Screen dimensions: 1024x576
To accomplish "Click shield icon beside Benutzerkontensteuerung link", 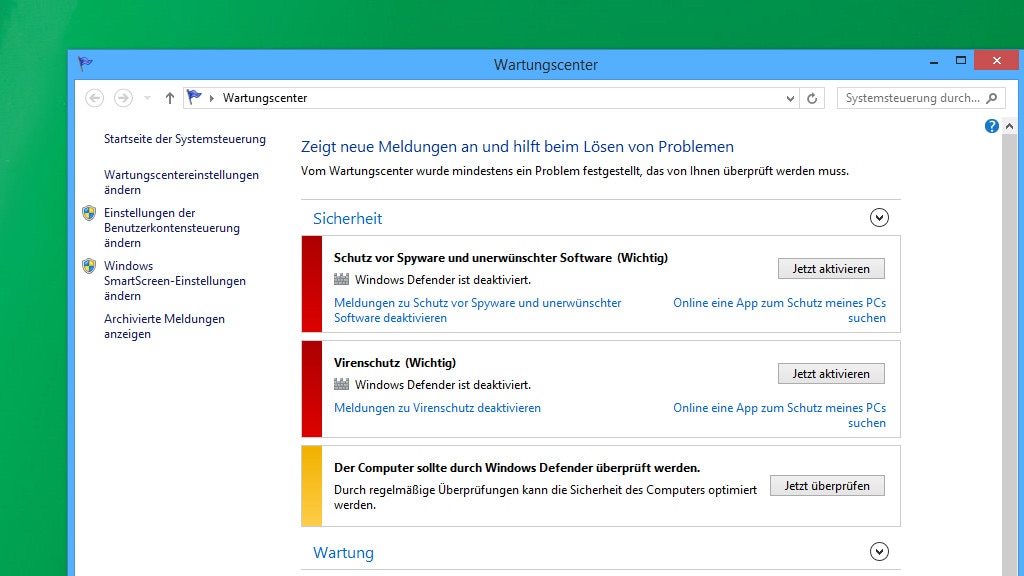I will tap(89, 213).
